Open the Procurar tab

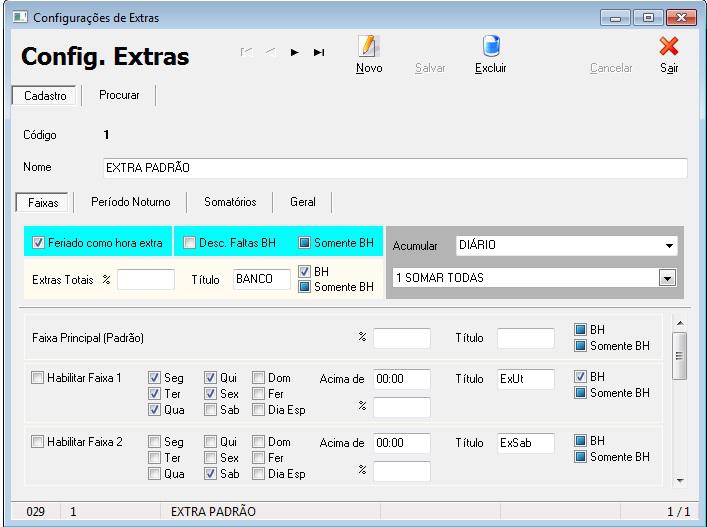point(119,96)
